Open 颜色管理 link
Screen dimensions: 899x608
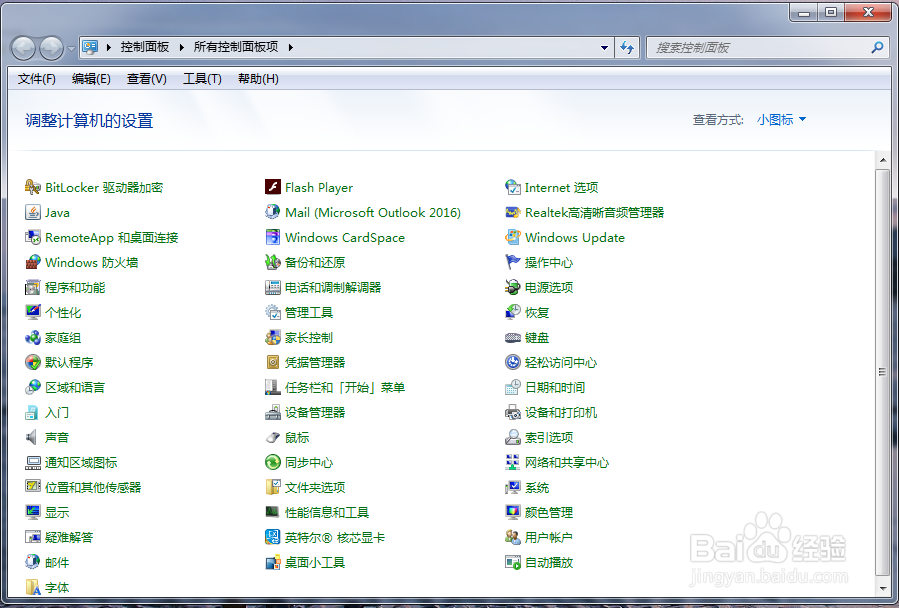pos(549,512)
